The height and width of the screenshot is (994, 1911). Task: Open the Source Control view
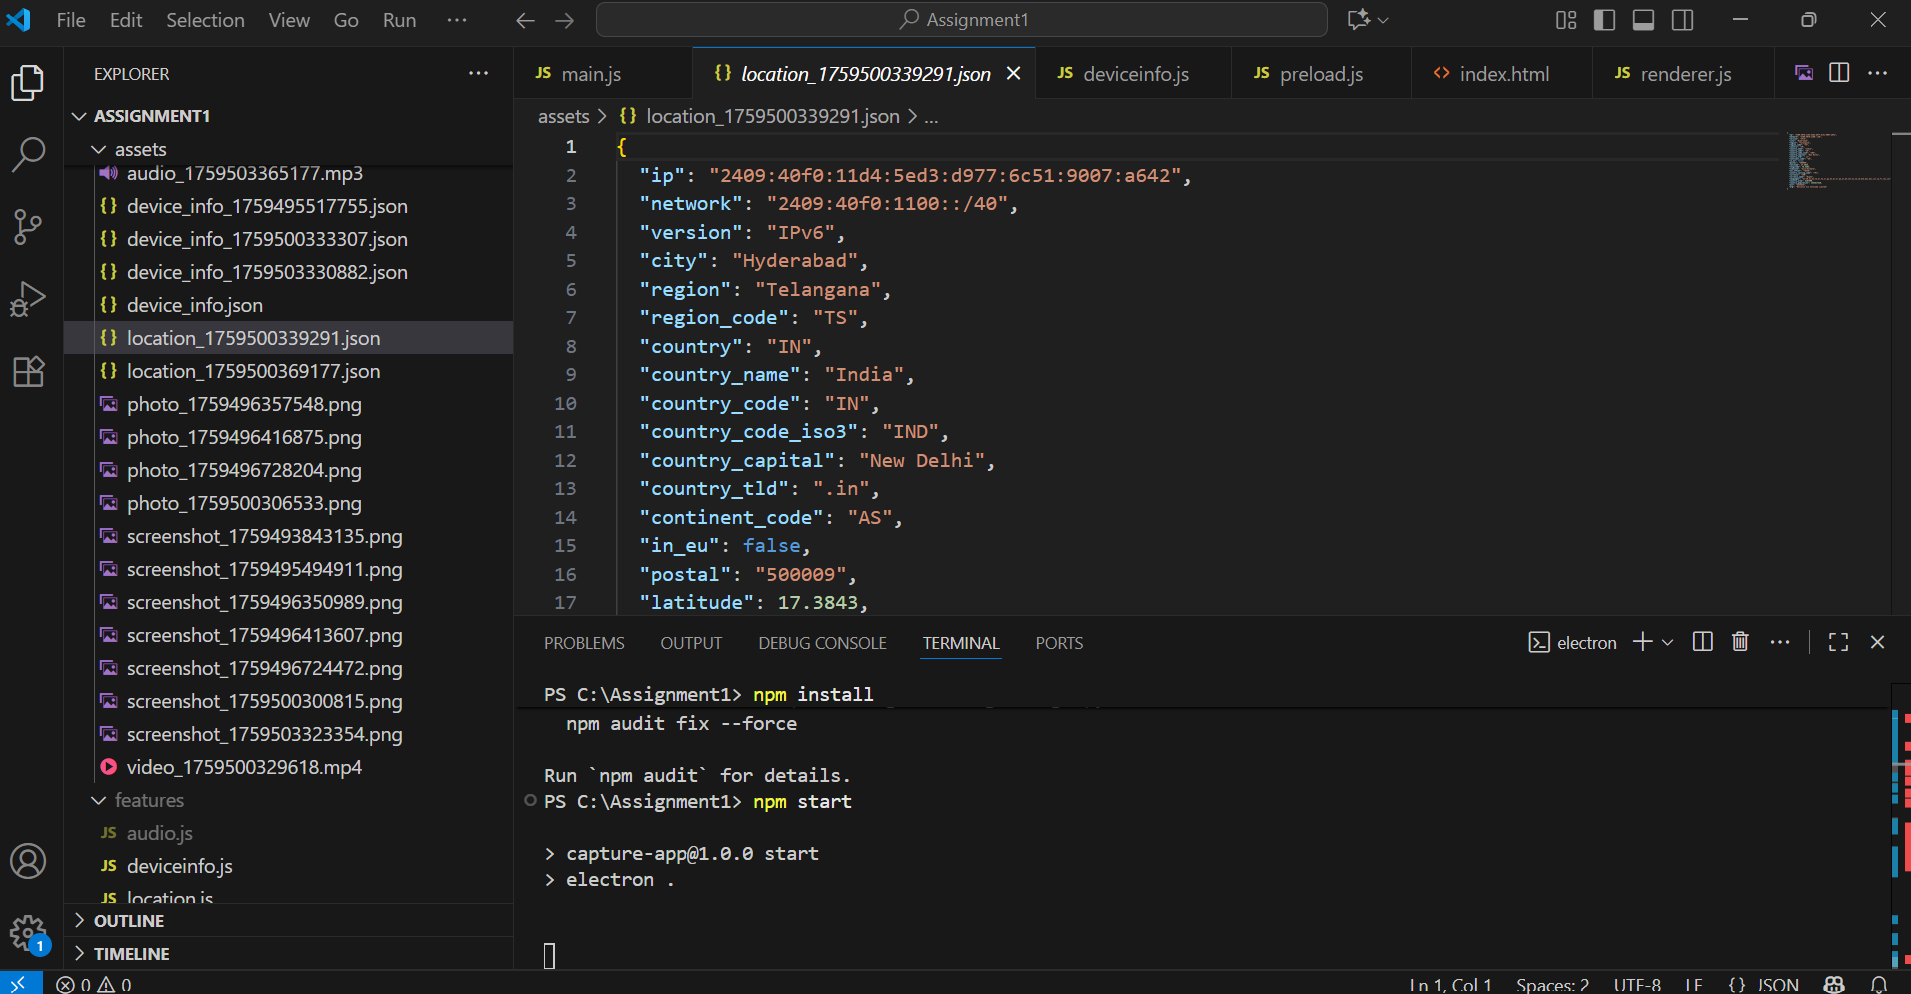tap(28, 227)
